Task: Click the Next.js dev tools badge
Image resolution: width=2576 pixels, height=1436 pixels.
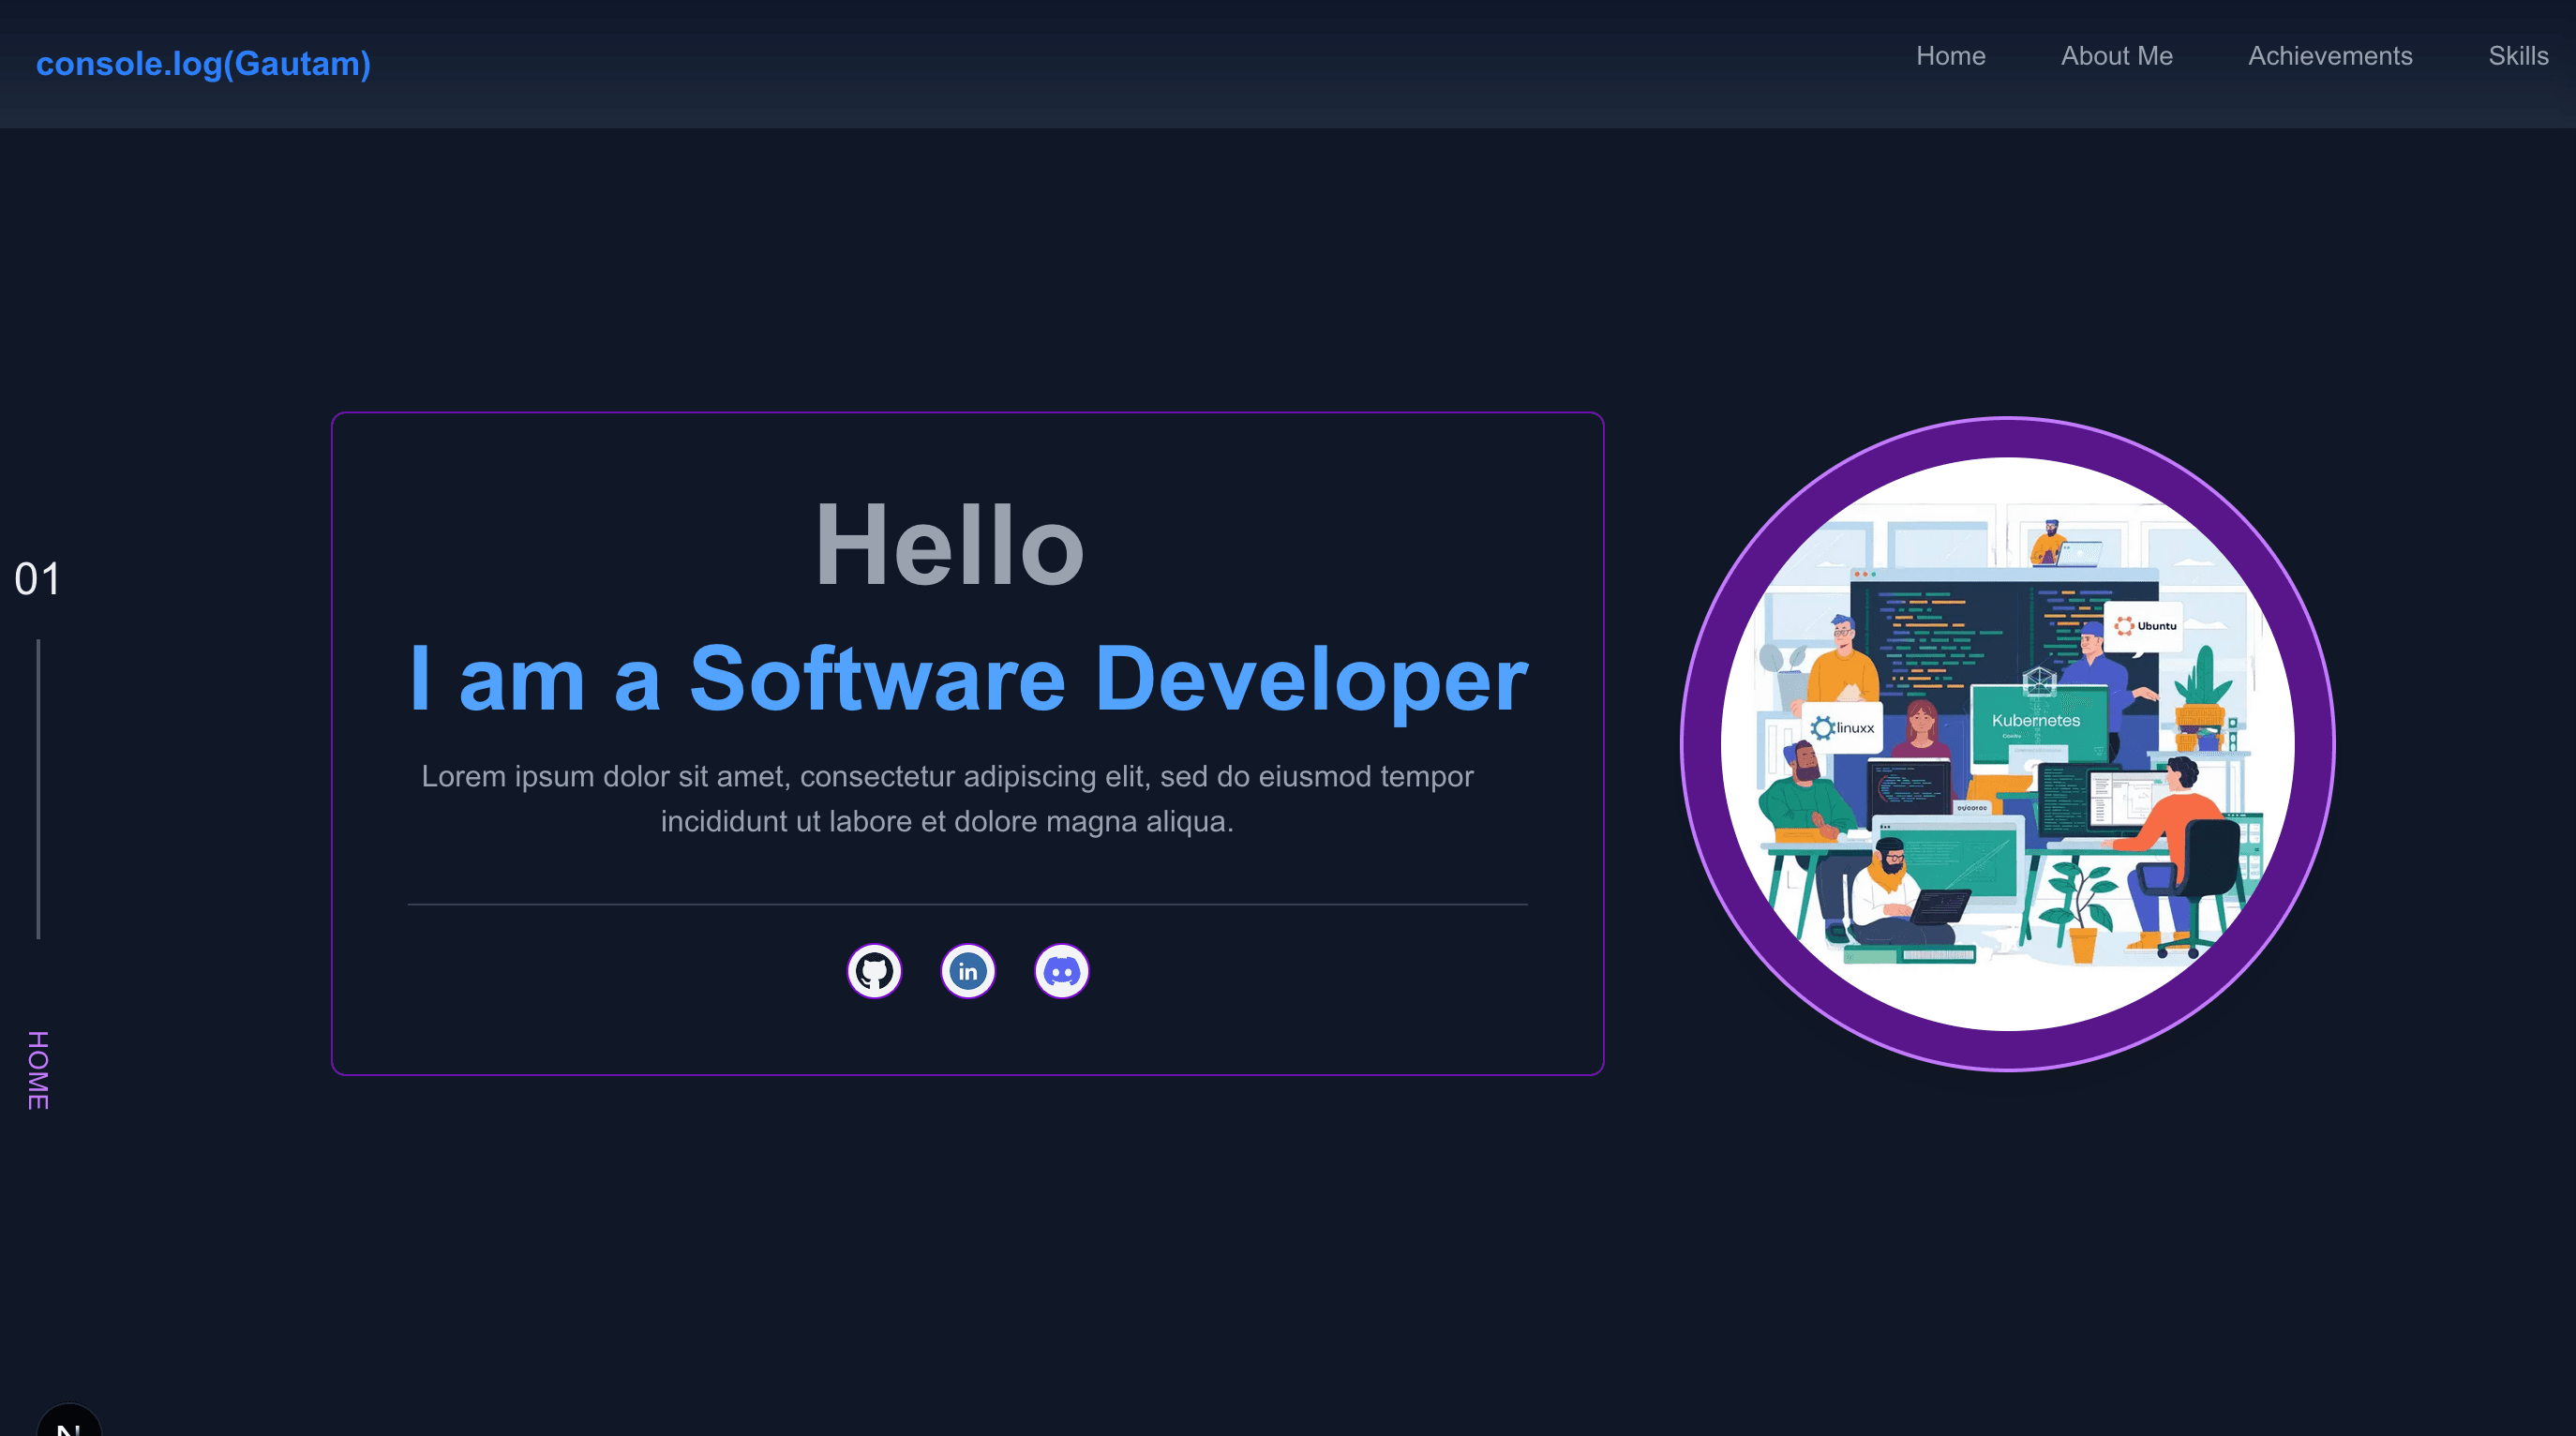Action: (68, 1424)
